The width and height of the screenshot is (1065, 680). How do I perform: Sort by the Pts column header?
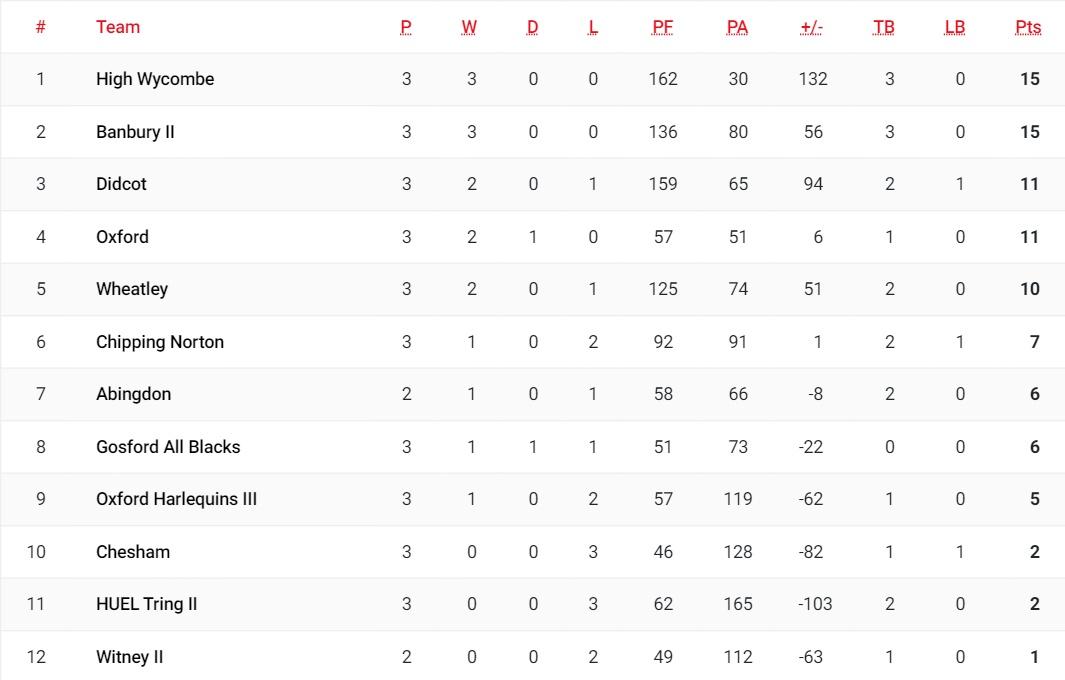1028,27
